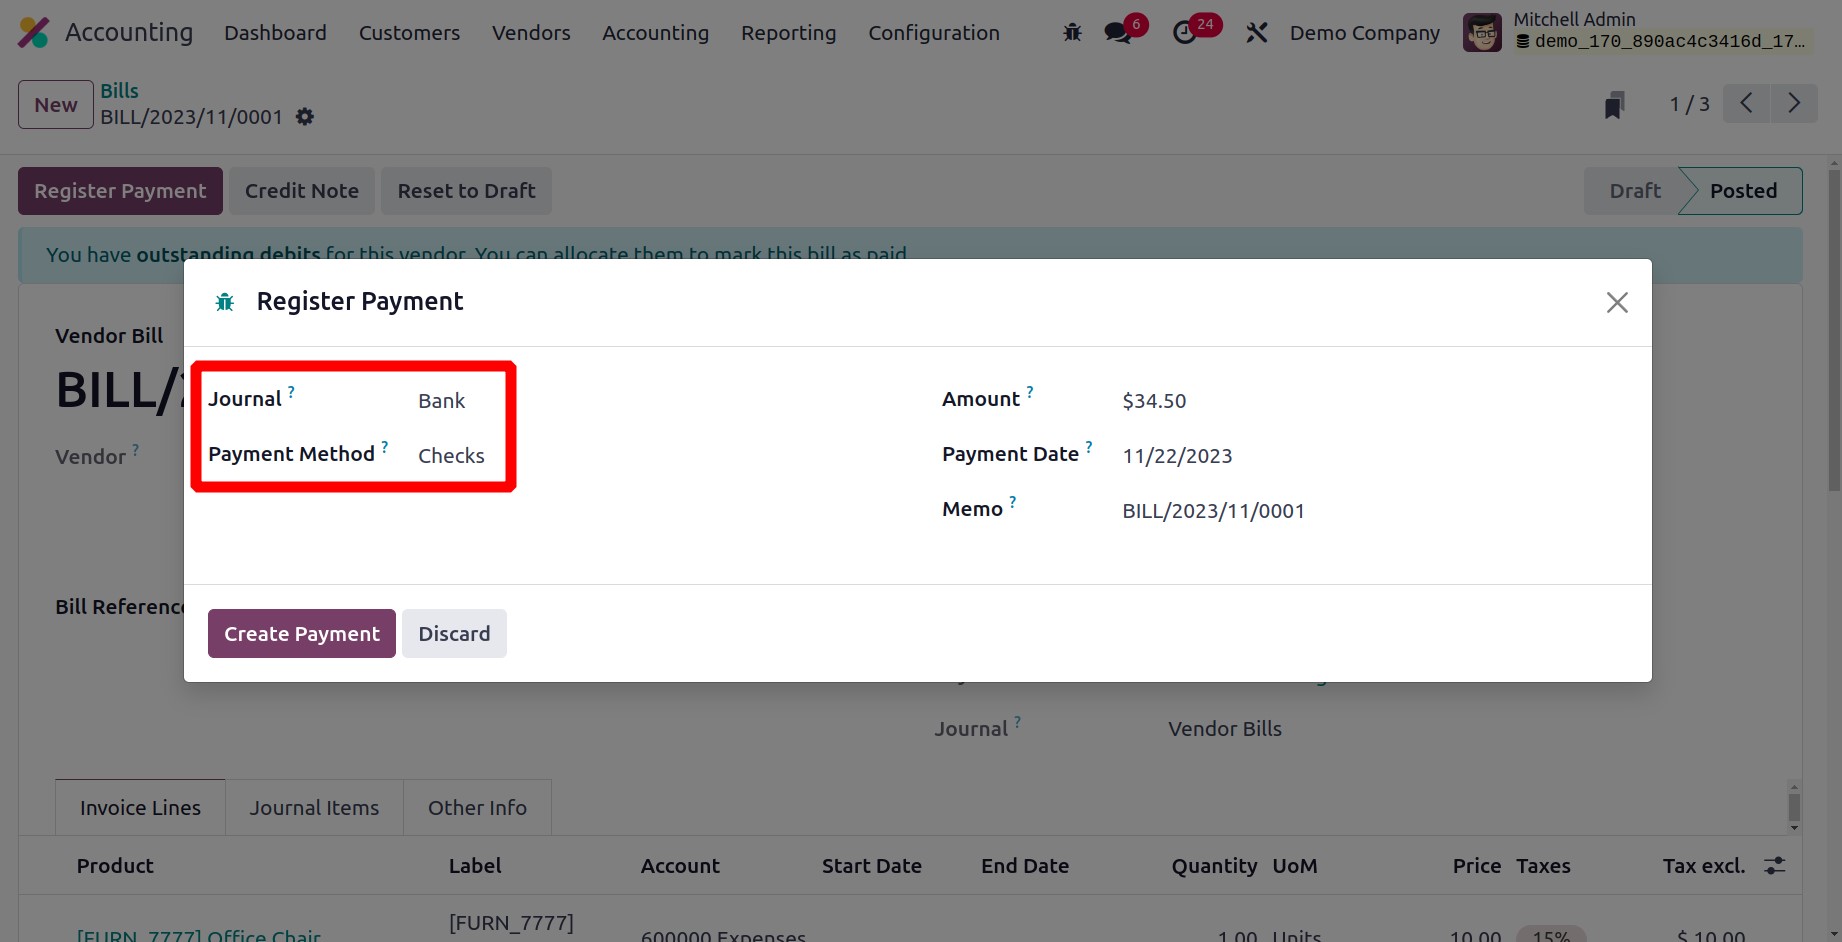Open the debug bug icon in navbar

pyautogui.click(x=1072, y=33)
